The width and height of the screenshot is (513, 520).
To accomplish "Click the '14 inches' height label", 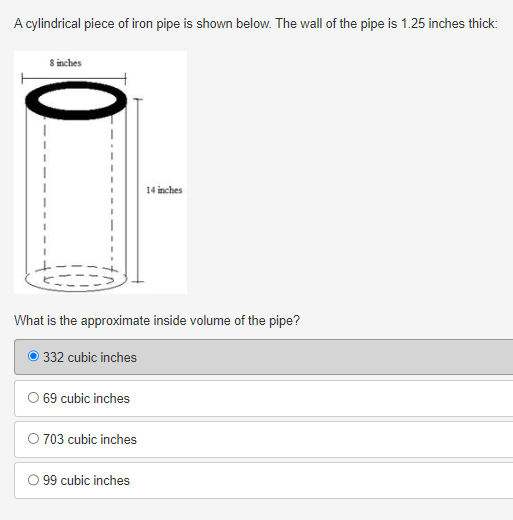I will tap(164, 190).
